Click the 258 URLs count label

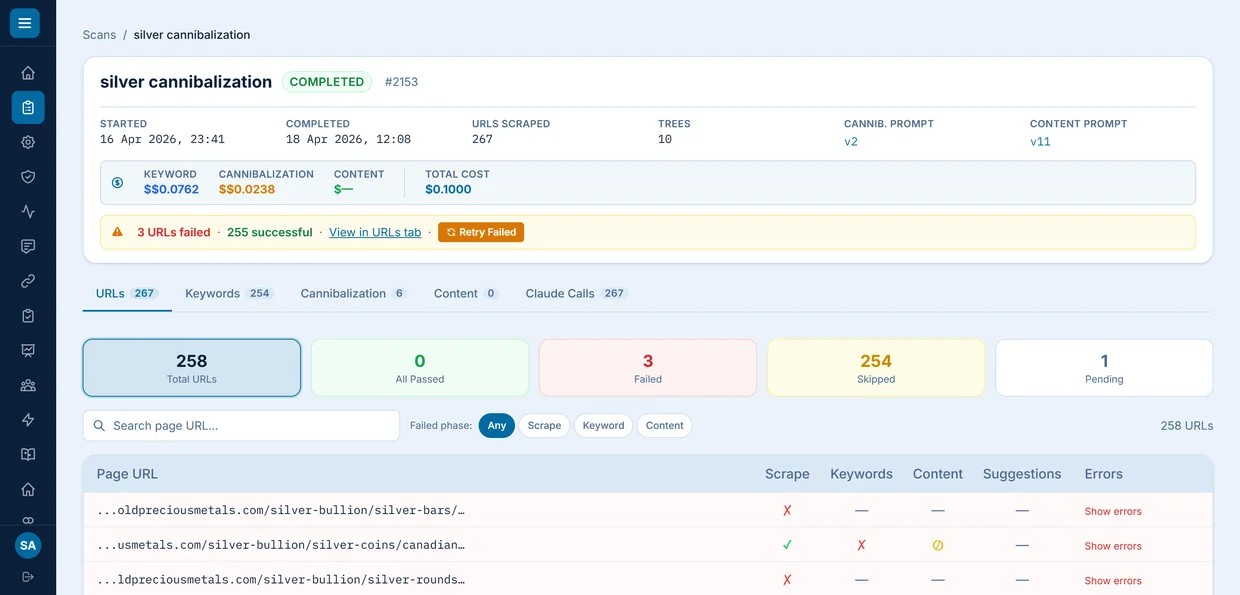[x=1186, y=426]
